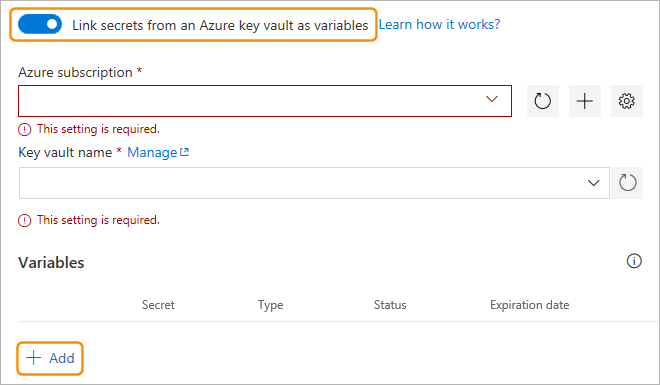The height and width of the screenshot is (385, 660).
Task: Click inside the Azure subscription combo box
Action: (x=265, y=101)
